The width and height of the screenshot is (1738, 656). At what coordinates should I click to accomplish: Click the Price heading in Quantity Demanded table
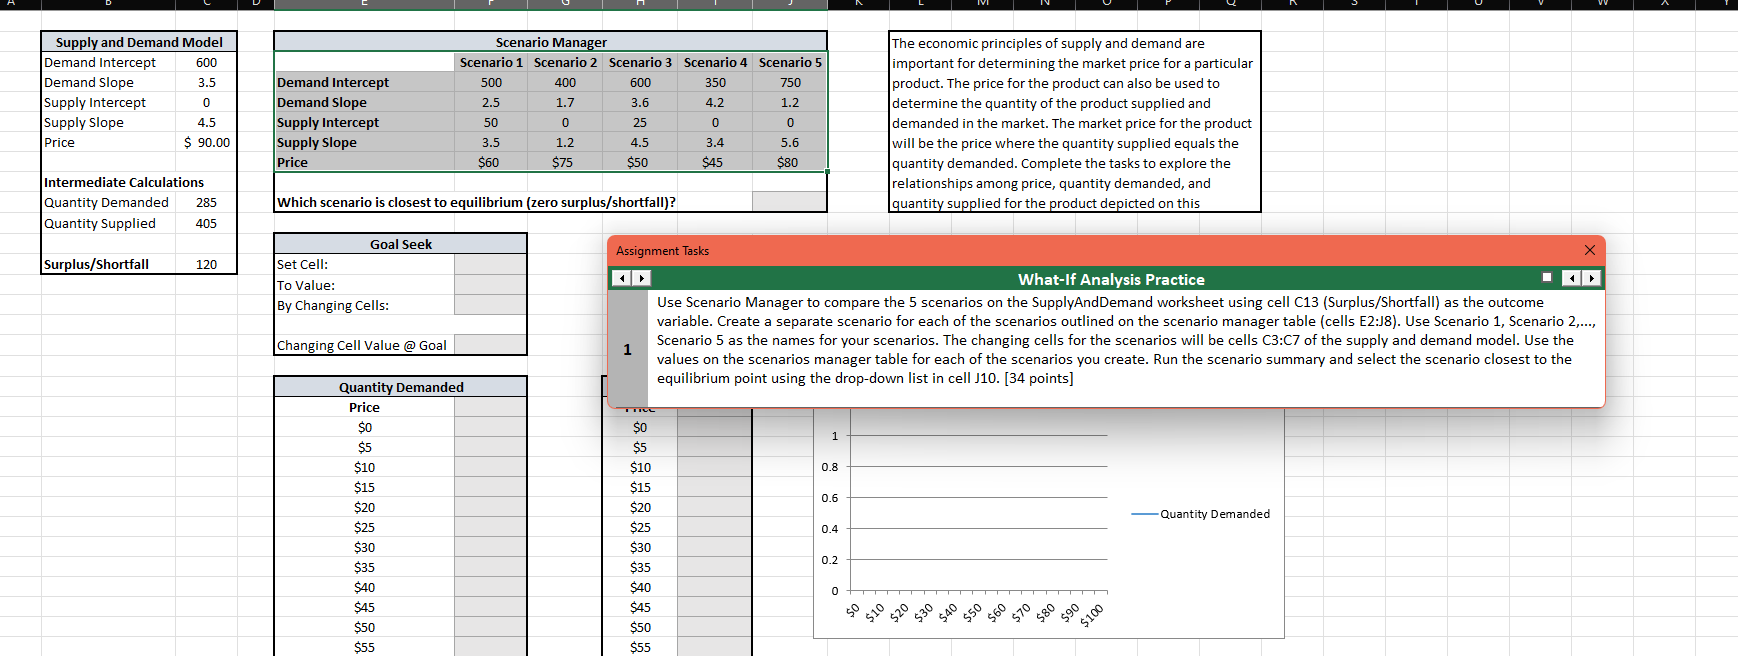pos(364,407)
